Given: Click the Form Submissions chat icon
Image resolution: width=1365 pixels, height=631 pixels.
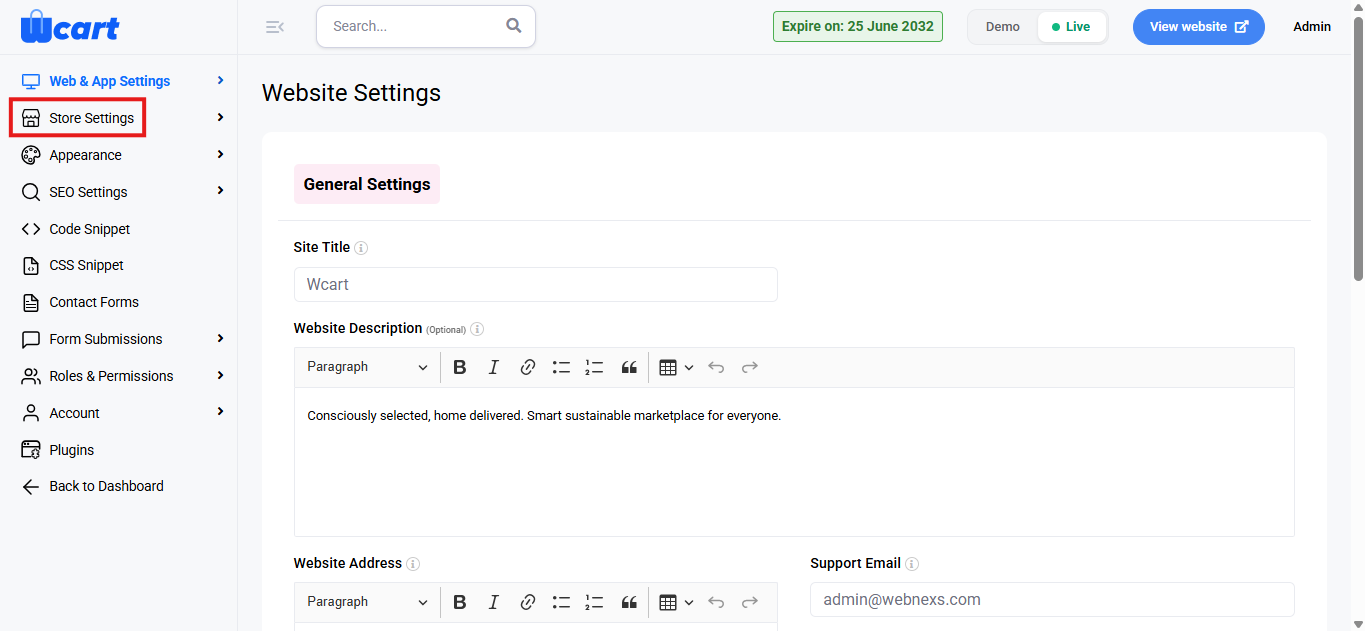Looking at the screenshot, I should point(31,339).
